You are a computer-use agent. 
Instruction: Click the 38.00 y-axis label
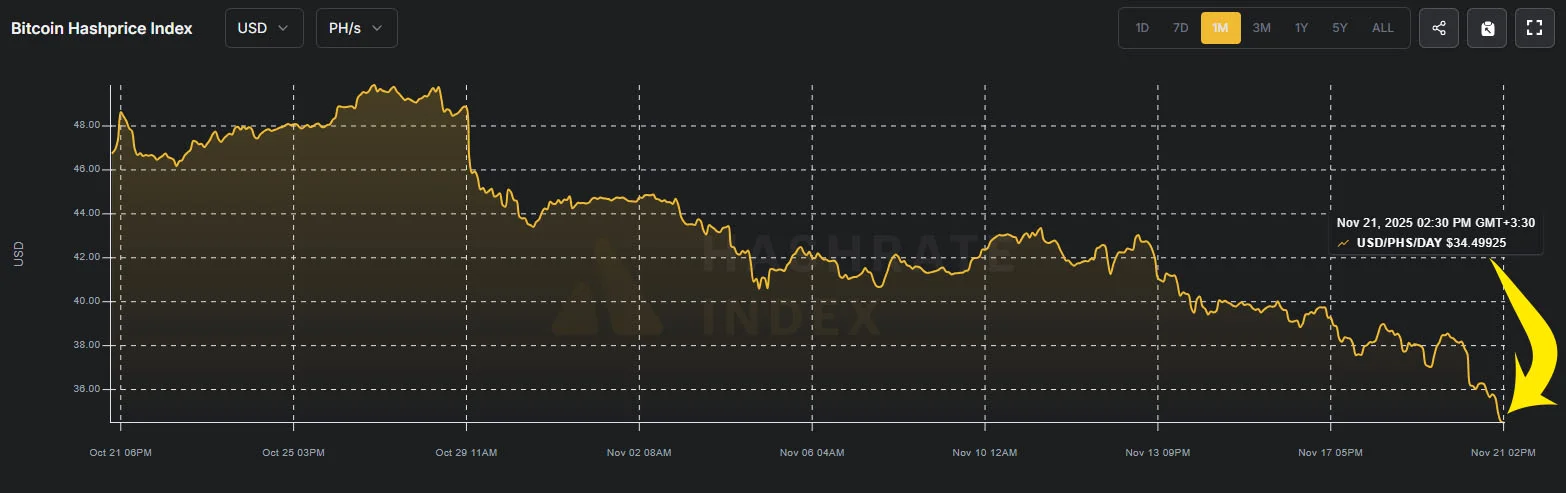[87, 345]
